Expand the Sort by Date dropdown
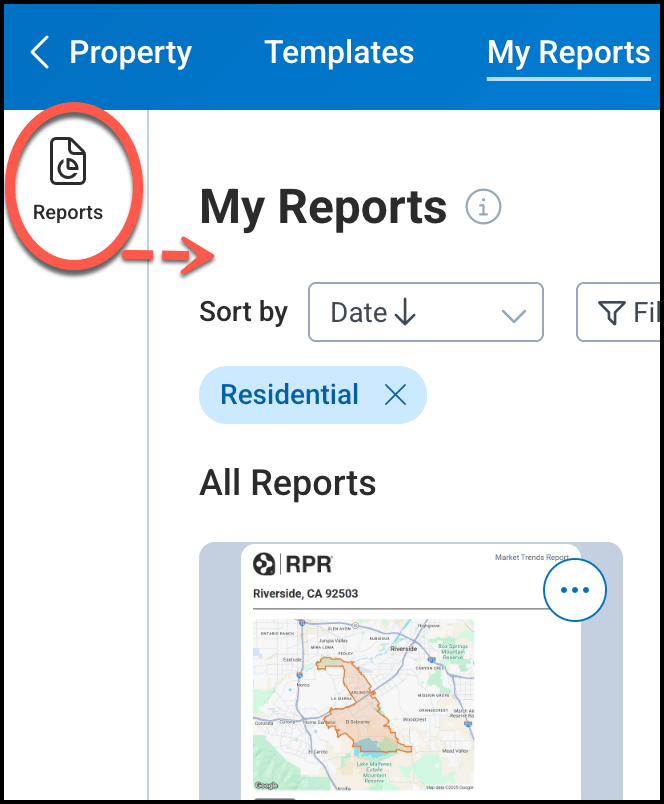The image size is (664, 804). (425, 313)
